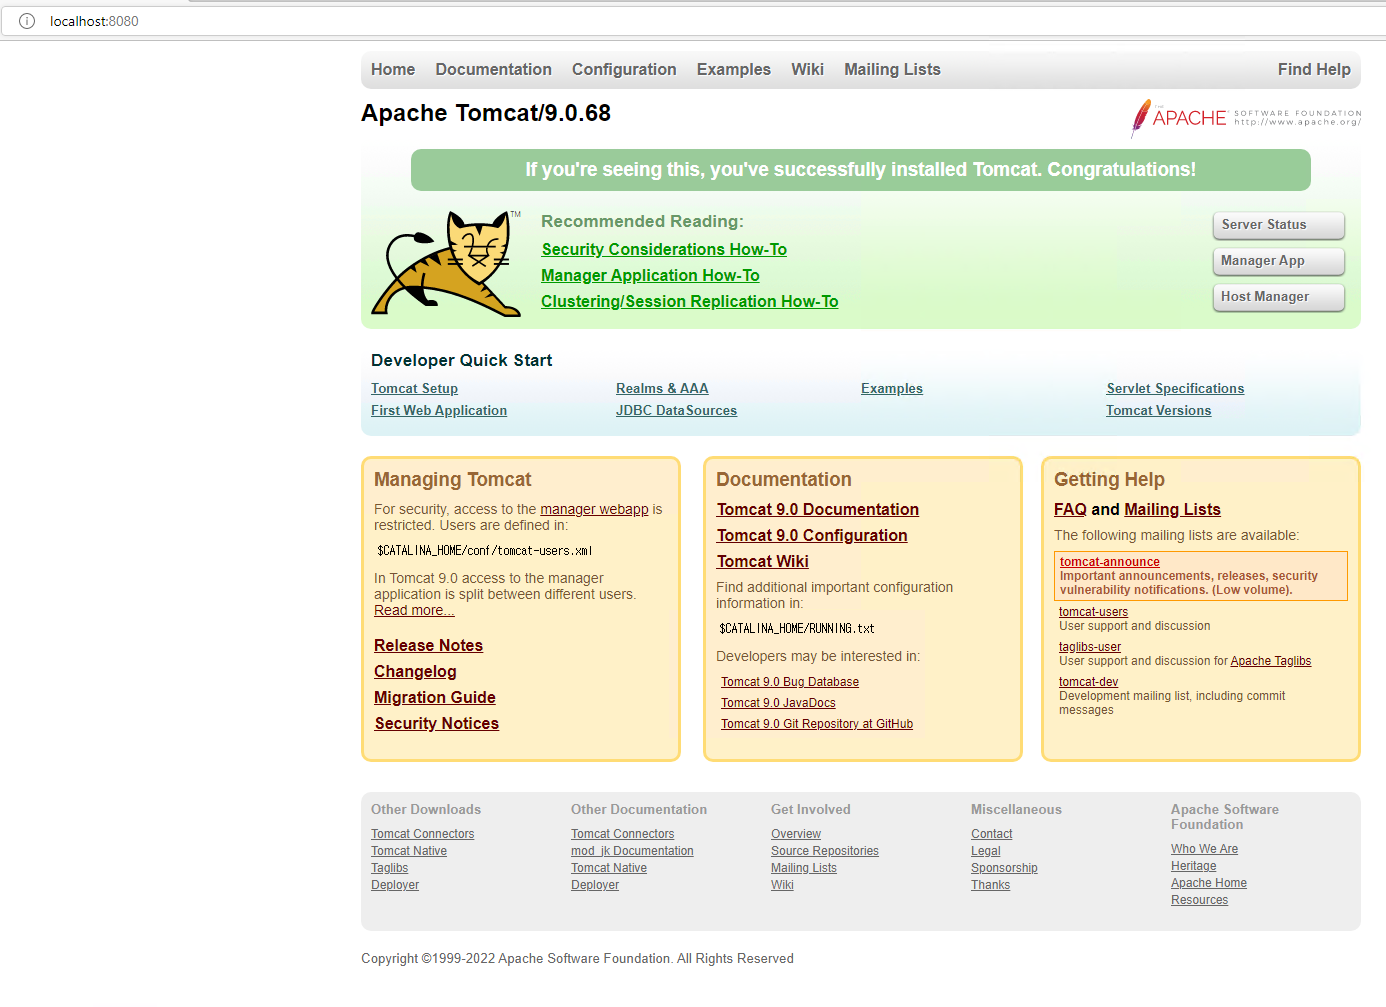This screenshot has height=1007, width=1386.
Task: Open the Taglibs download link
Action: click(x=389, y=868)
